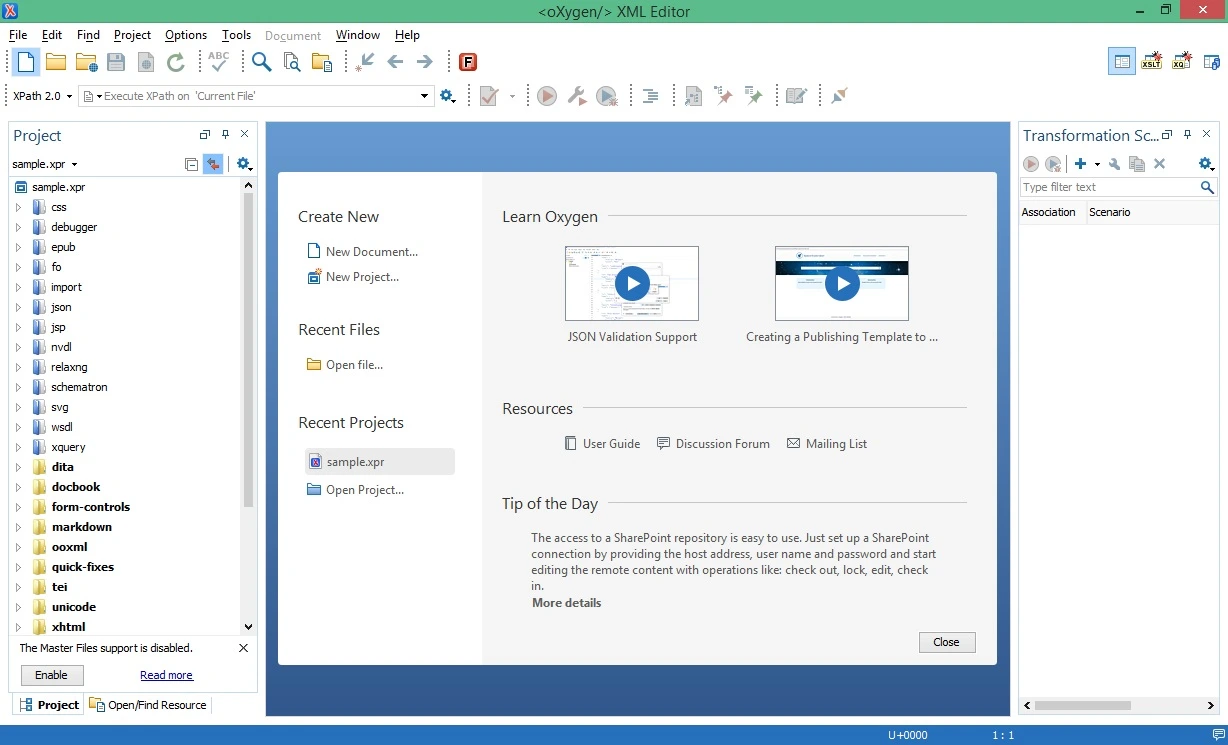This screenshot has width=1228, height=745.
Task: Click Project panel settings gear
Action: [x=244, y=164]
